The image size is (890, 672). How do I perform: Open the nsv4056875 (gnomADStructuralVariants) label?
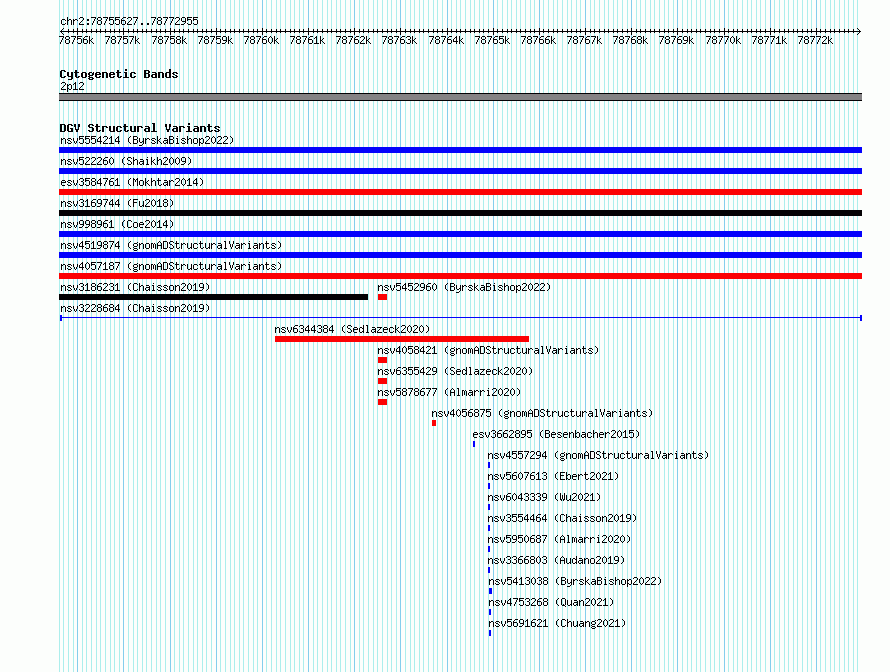tap(542, 413)
